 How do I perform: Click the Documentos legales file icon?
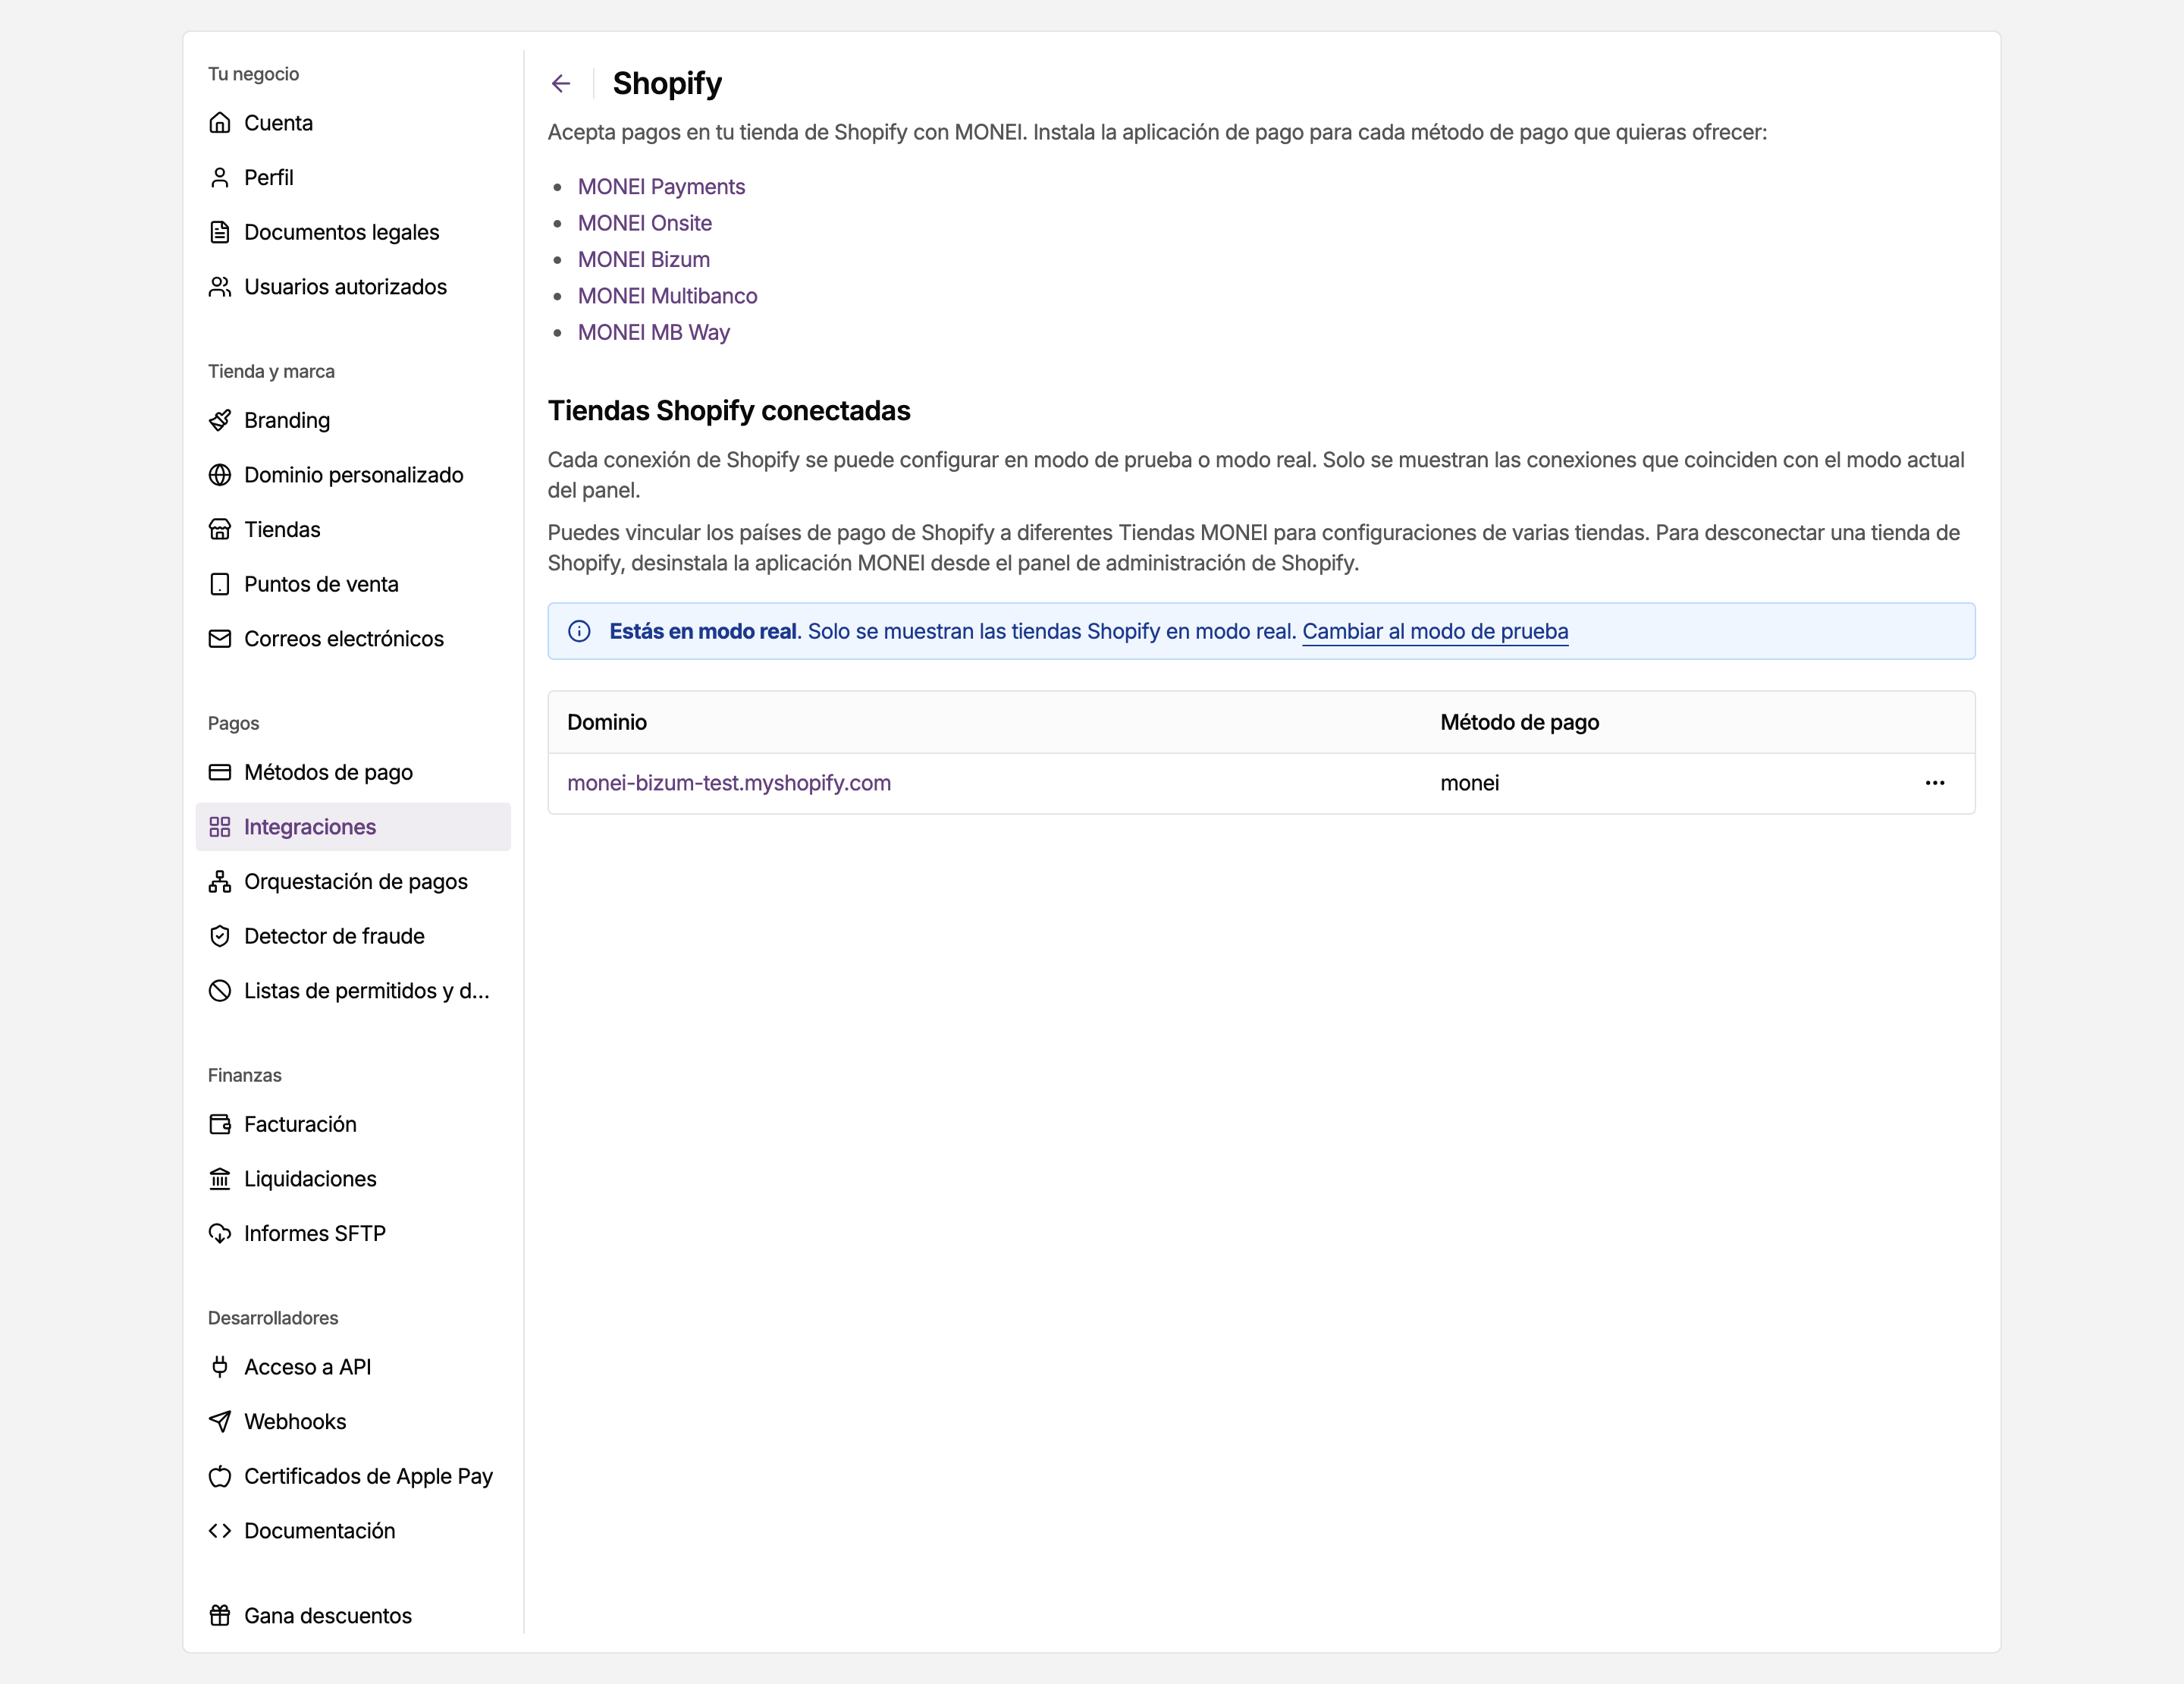(x=220, y=232)
